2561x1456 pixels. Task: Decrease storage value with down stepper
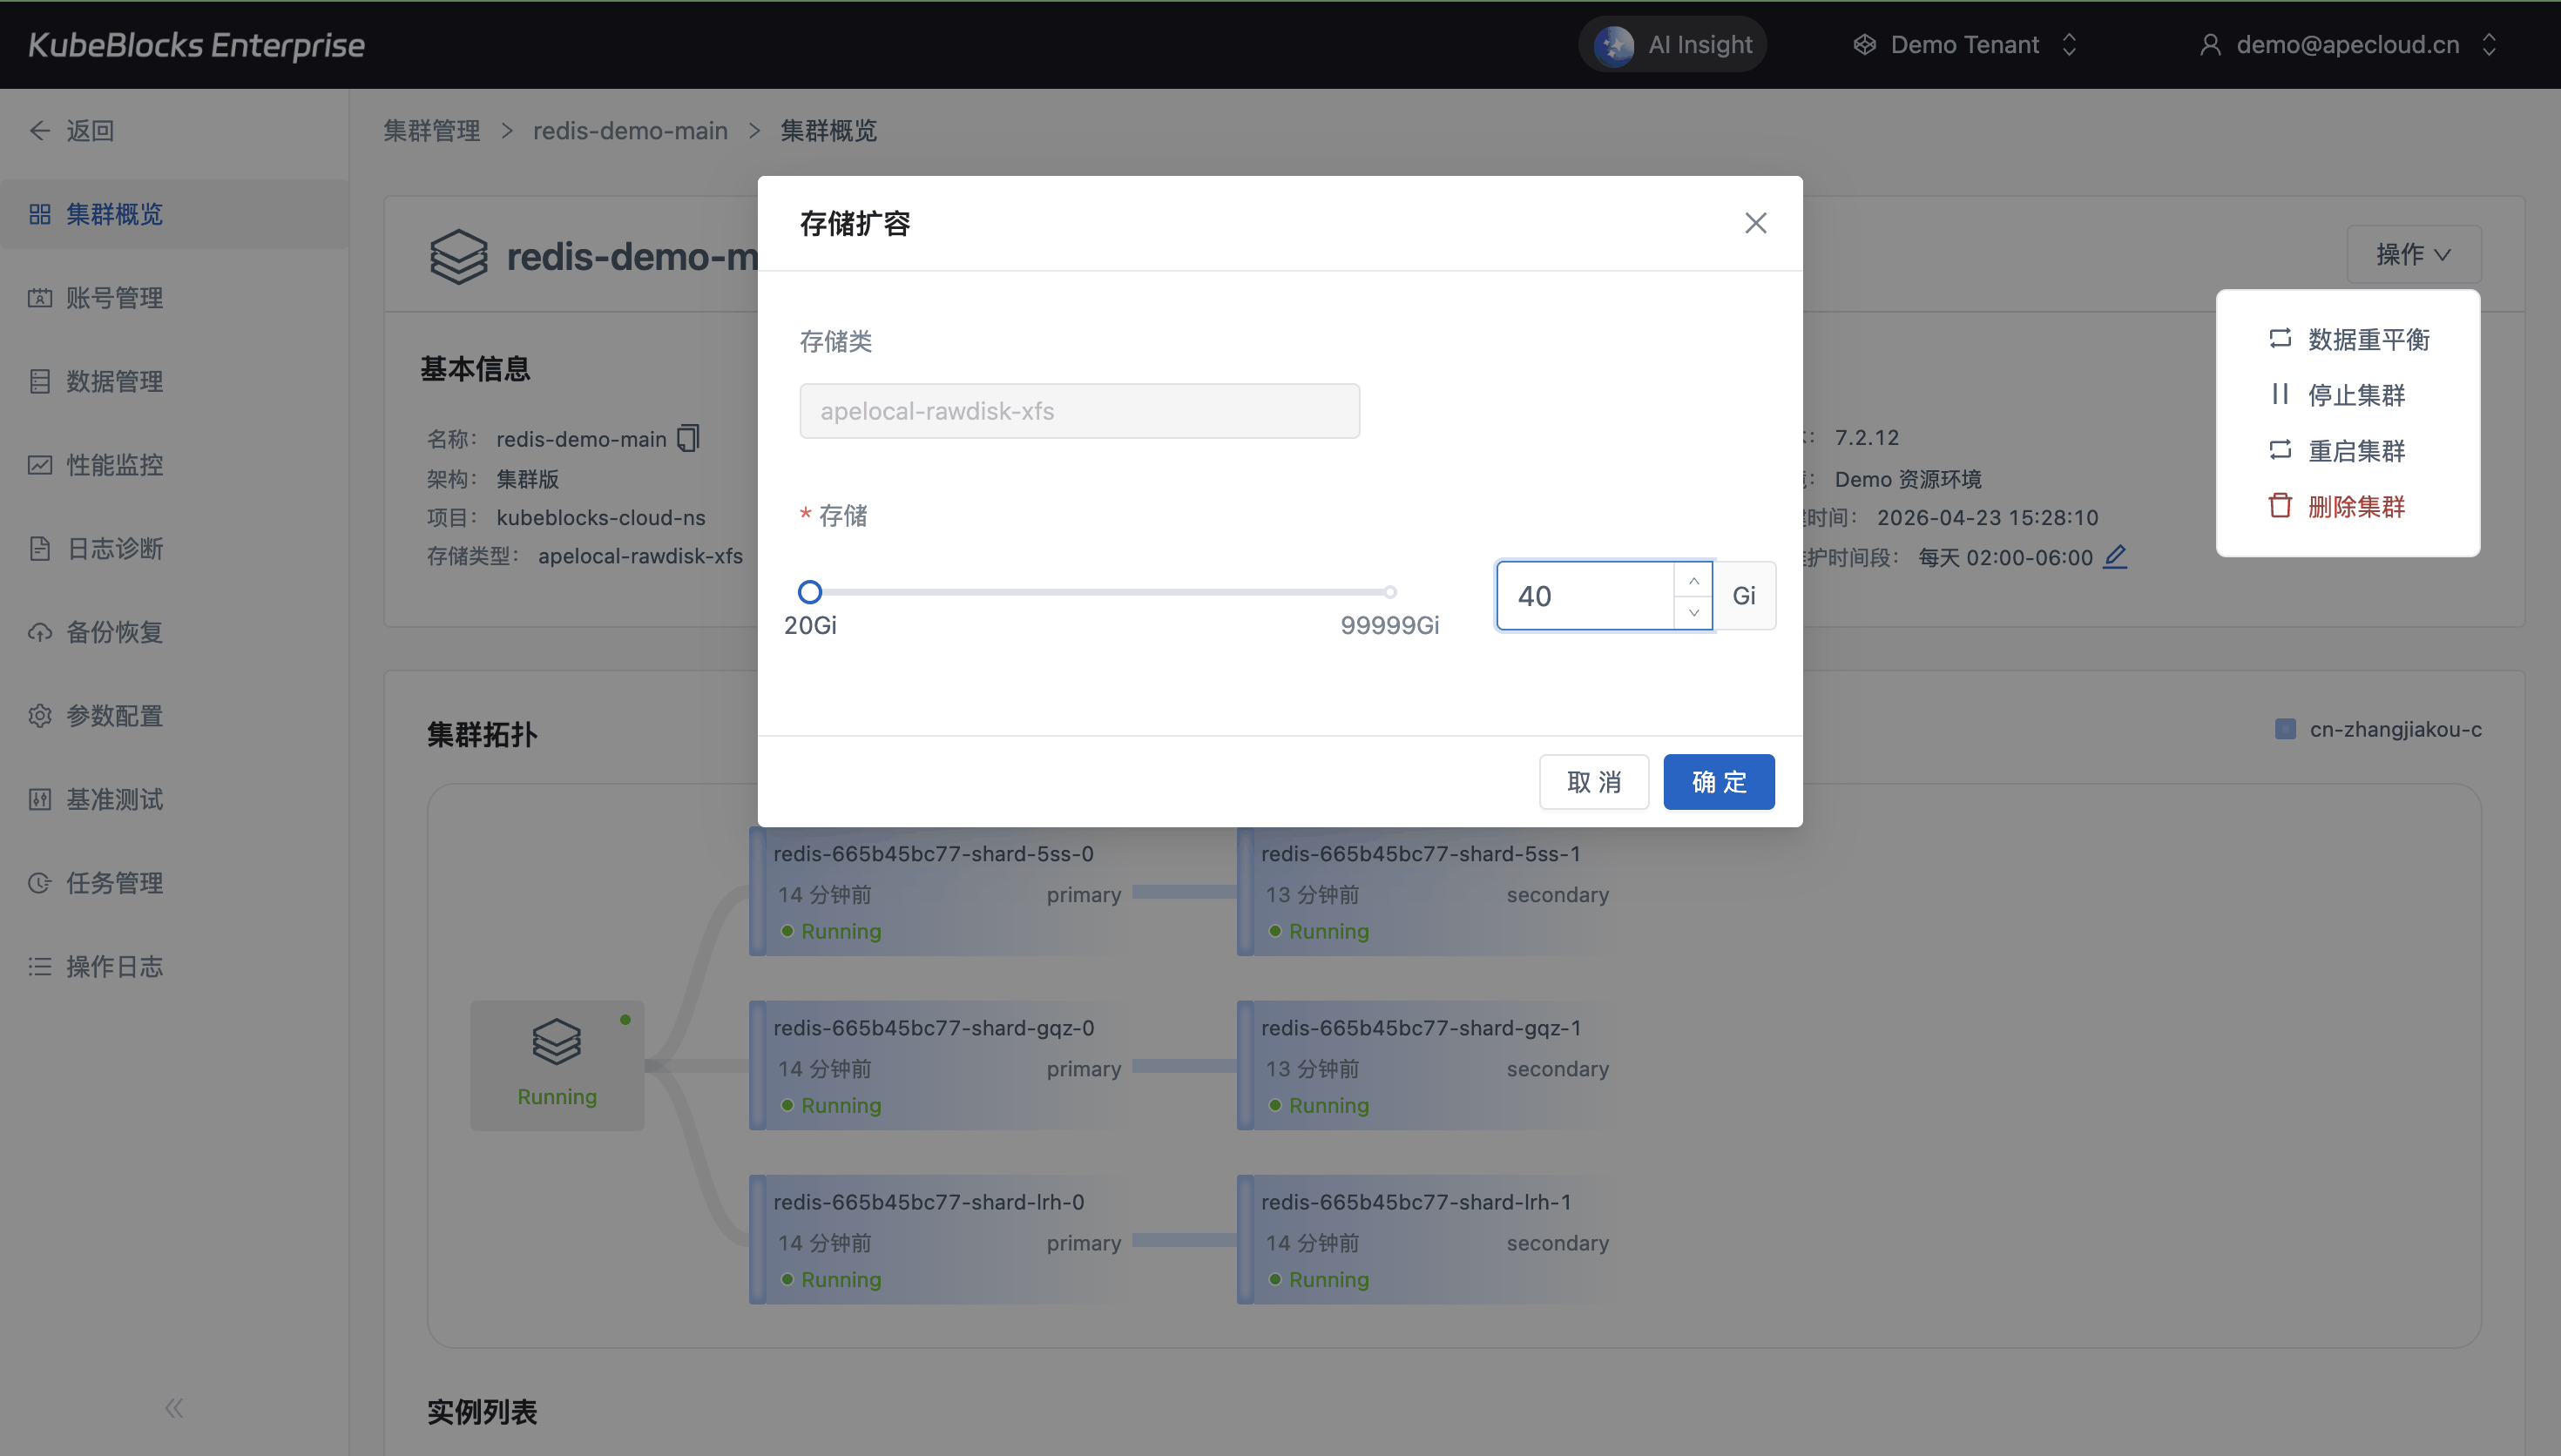(x=1693, y=612)
